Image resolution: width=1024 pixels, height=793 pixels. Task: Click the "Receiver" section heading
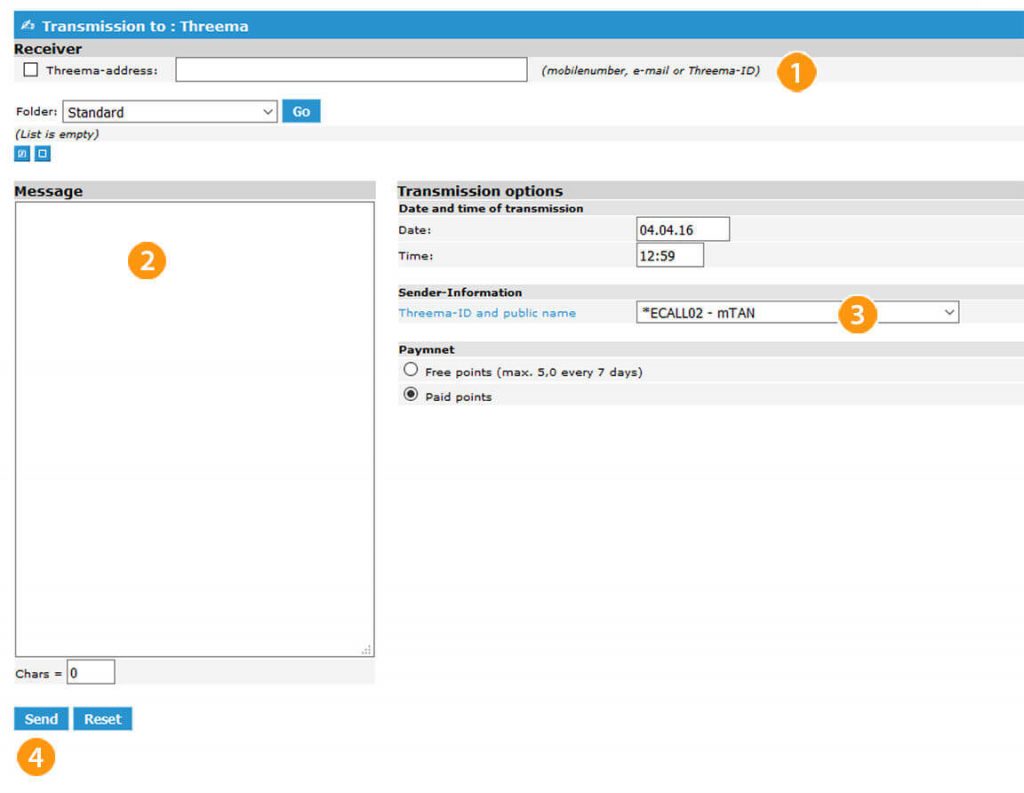pos(48,48)
